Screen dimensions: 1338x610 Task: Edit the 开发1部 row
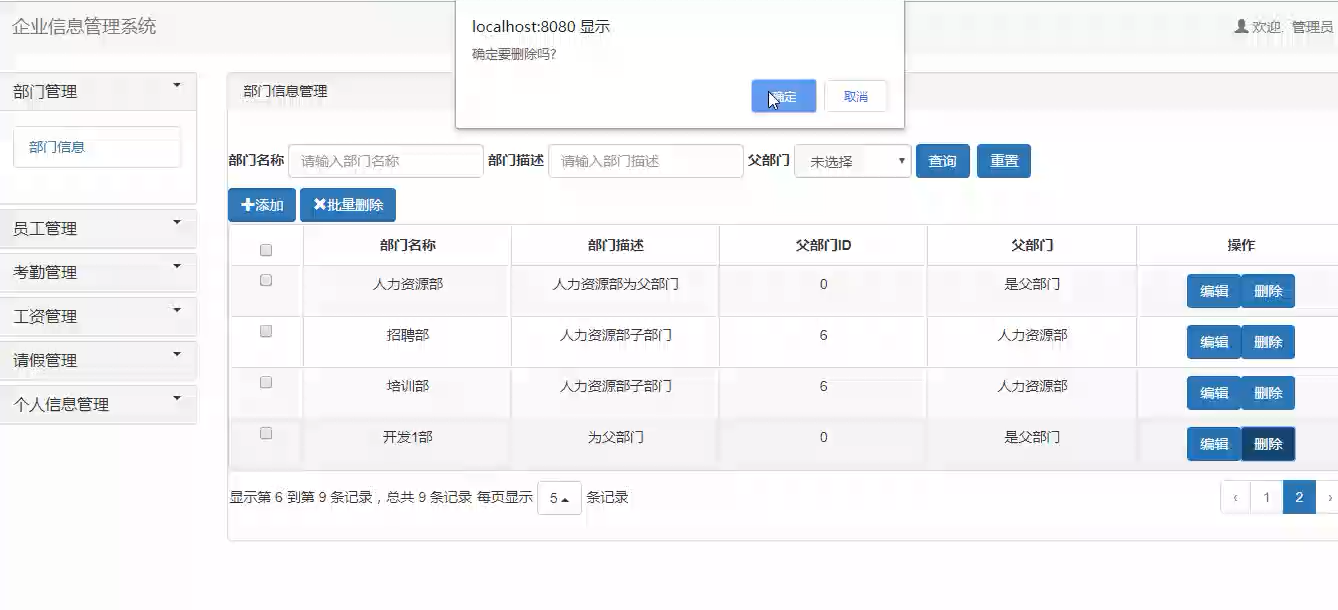coord(1214,444)
